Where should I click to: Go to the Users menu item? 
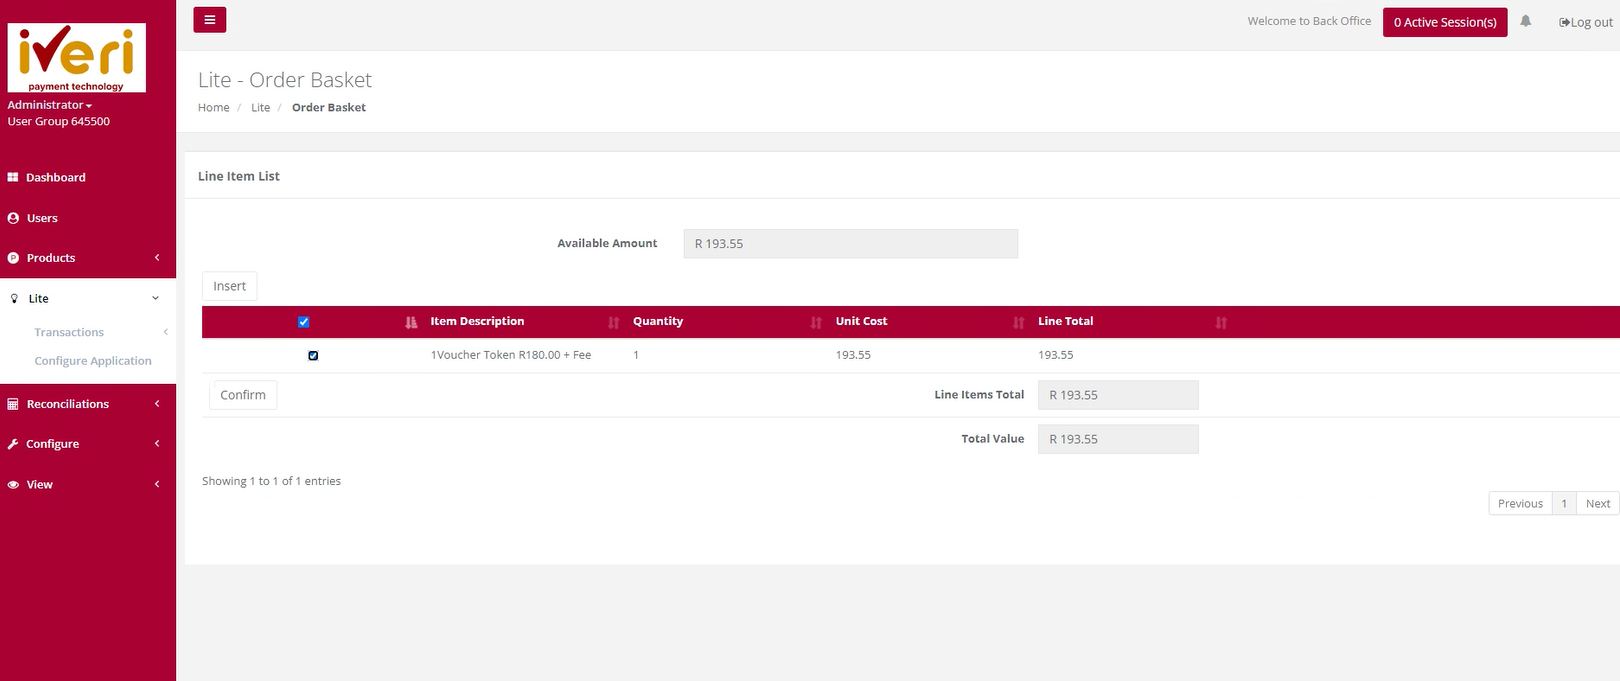coord(42,218)
